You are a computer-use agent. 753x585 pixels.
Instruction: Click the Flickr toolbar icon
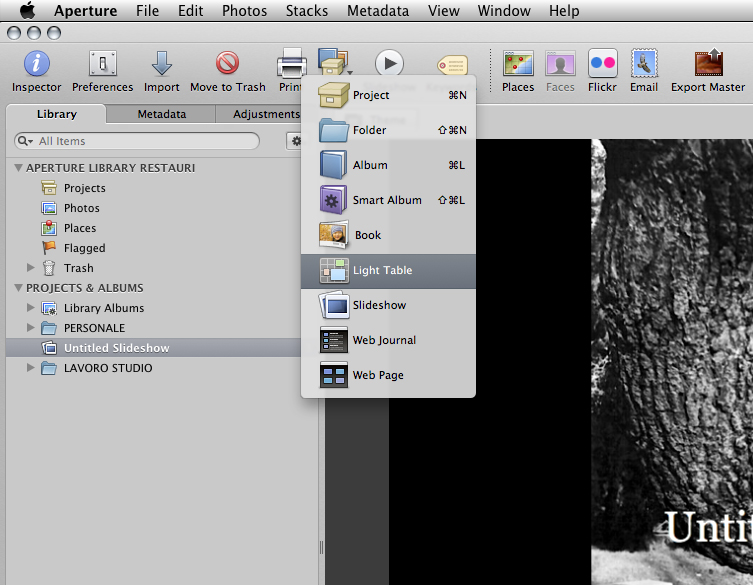(x=602, y=63)
